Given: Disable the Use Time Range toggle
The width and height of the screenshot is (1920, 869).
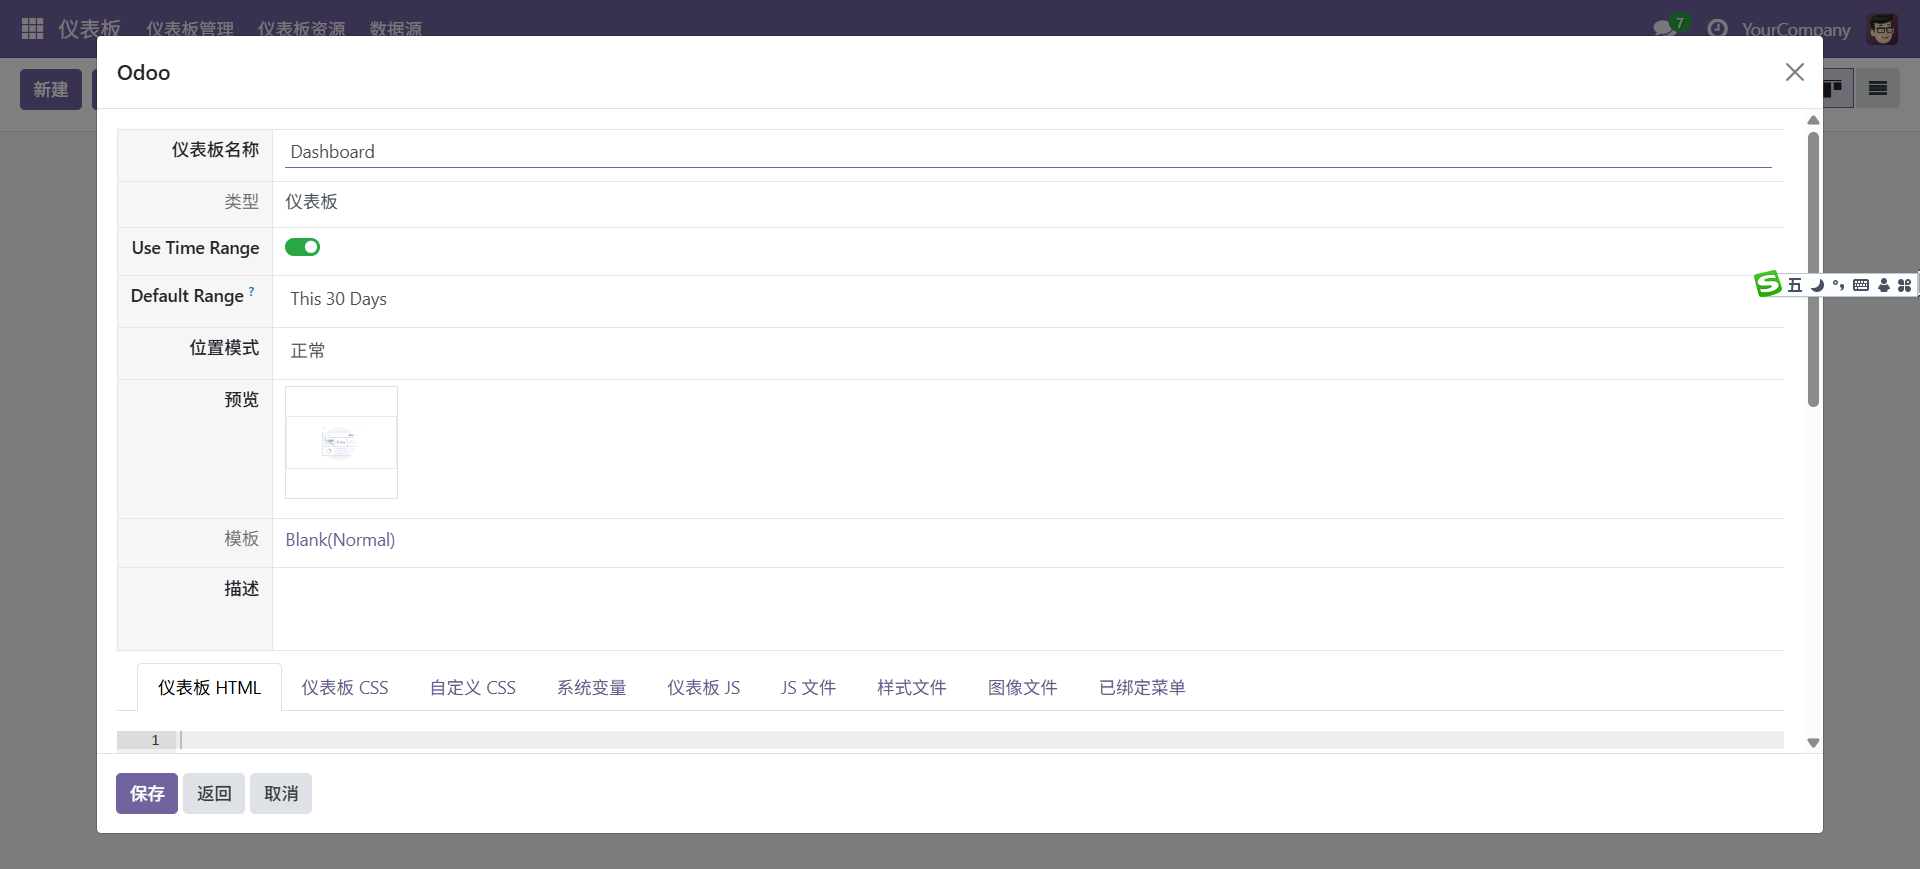Looking at the screenshot, I should 302,247.
